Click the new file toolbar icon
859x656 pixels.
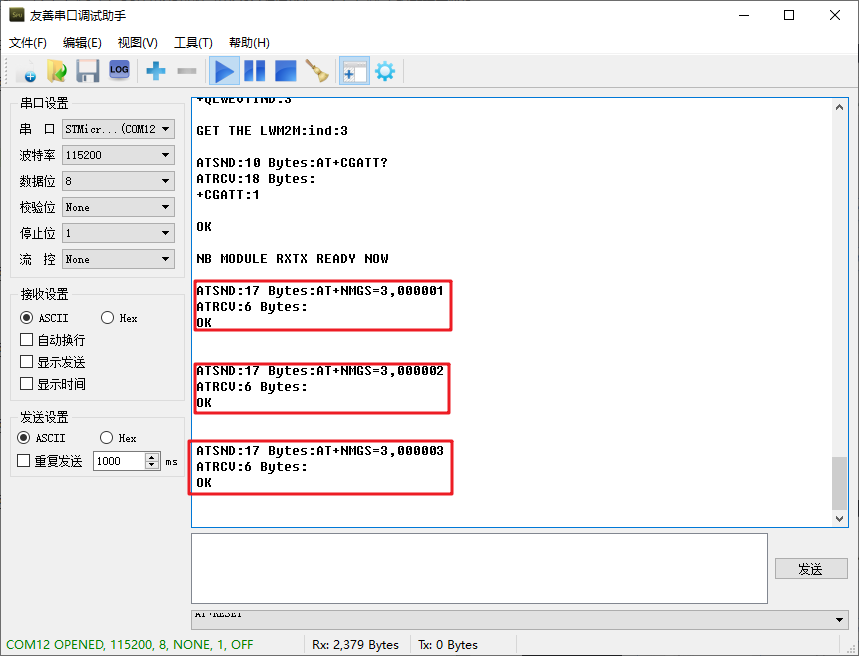pos(26,71)
